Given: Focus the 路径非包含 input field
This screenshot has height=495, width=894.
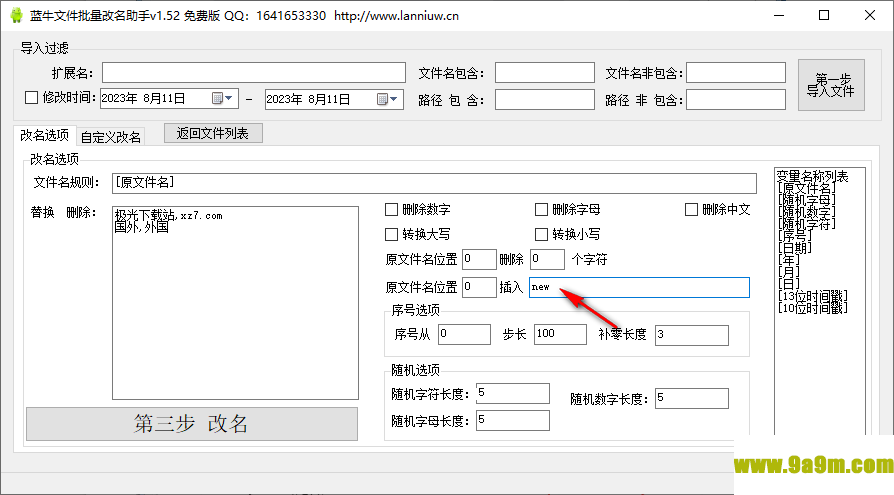Looking at the screenshot, I should [736, 100].
